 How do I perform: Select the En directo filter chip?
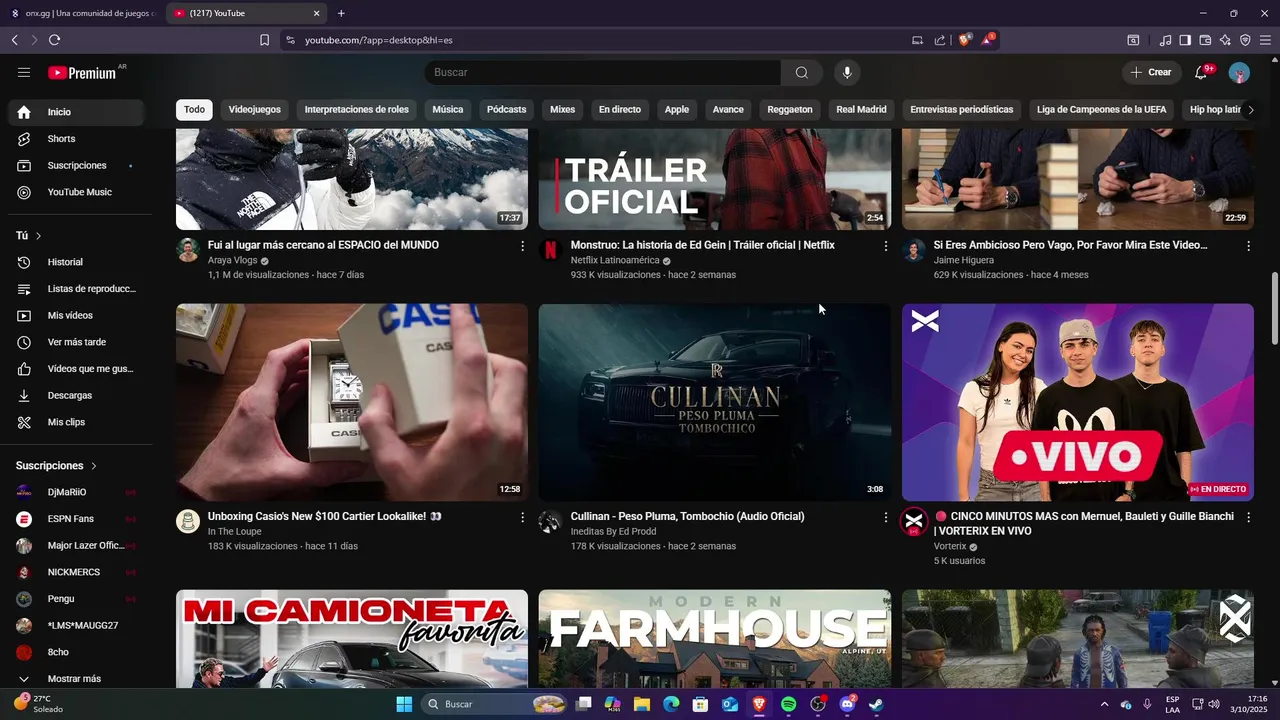click(x=620, y=110)
